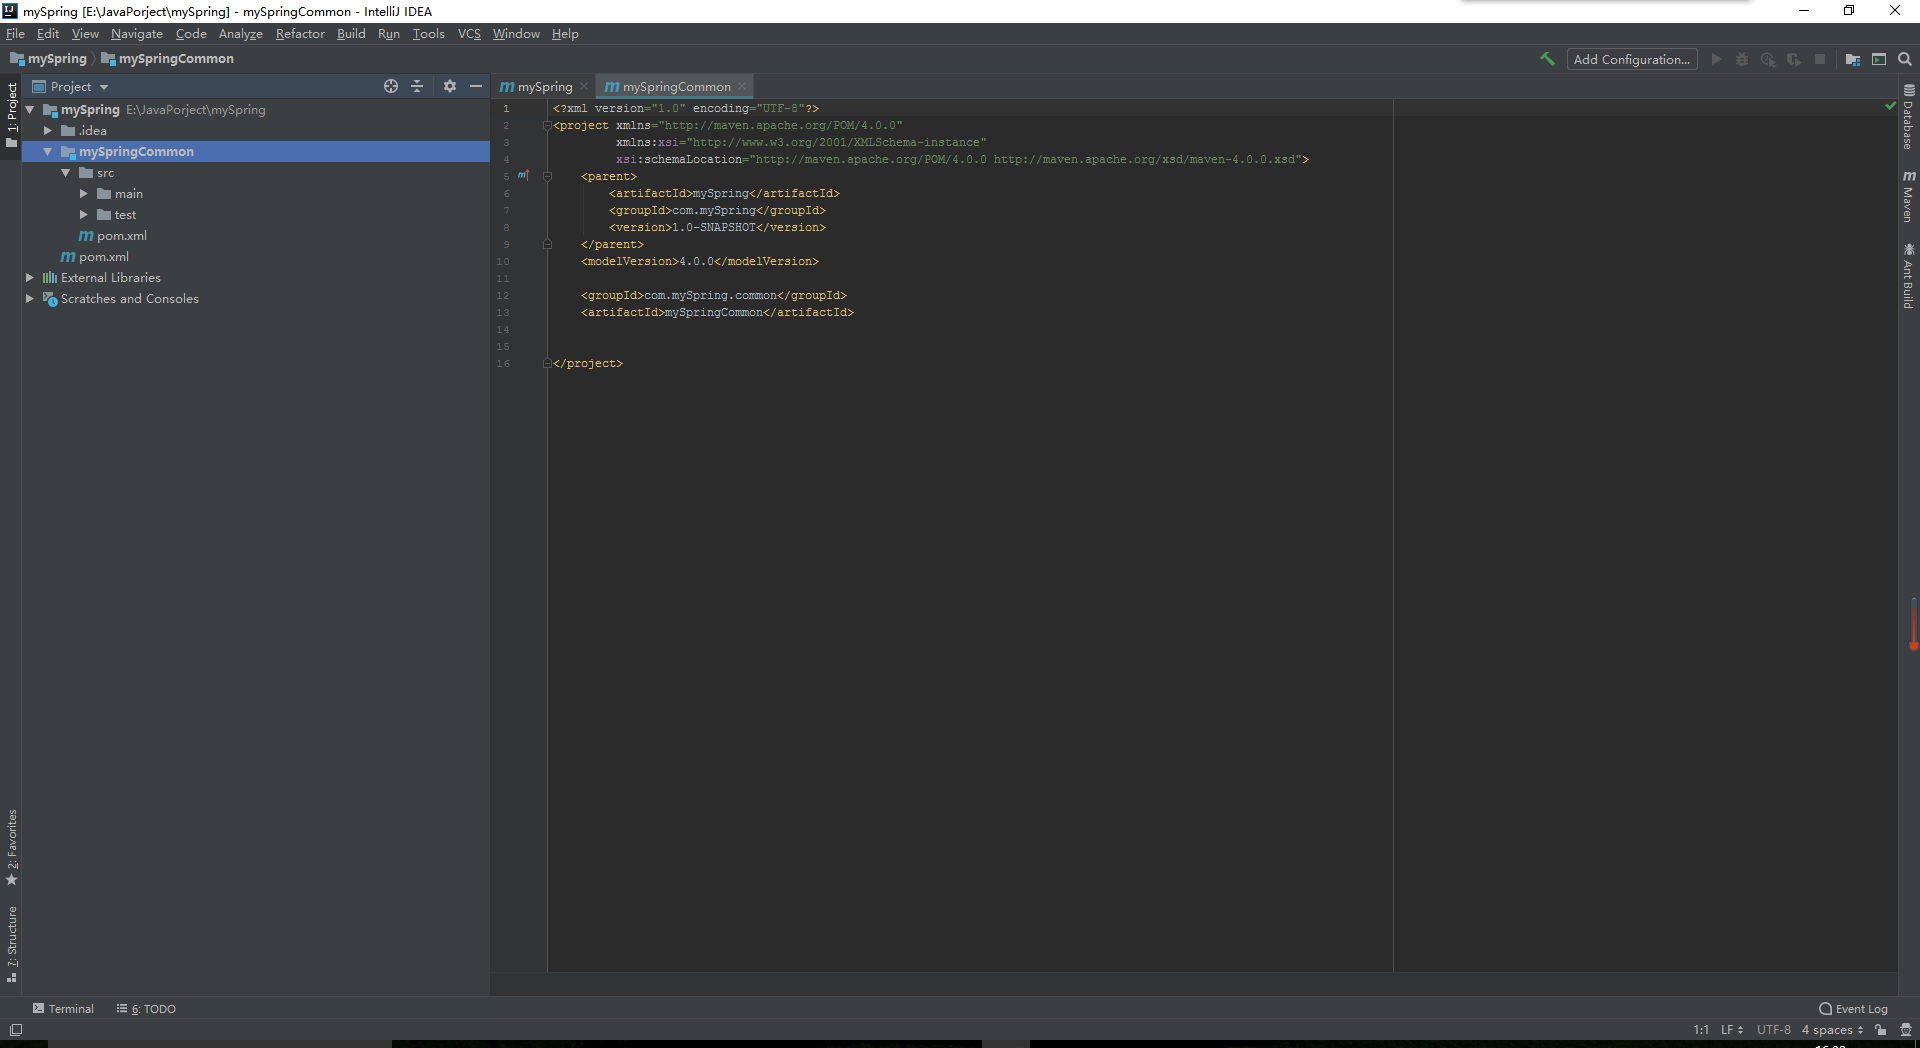
Task: Fold the parent block at line 5
Action: pyautogui.click(x=547, y=176)
